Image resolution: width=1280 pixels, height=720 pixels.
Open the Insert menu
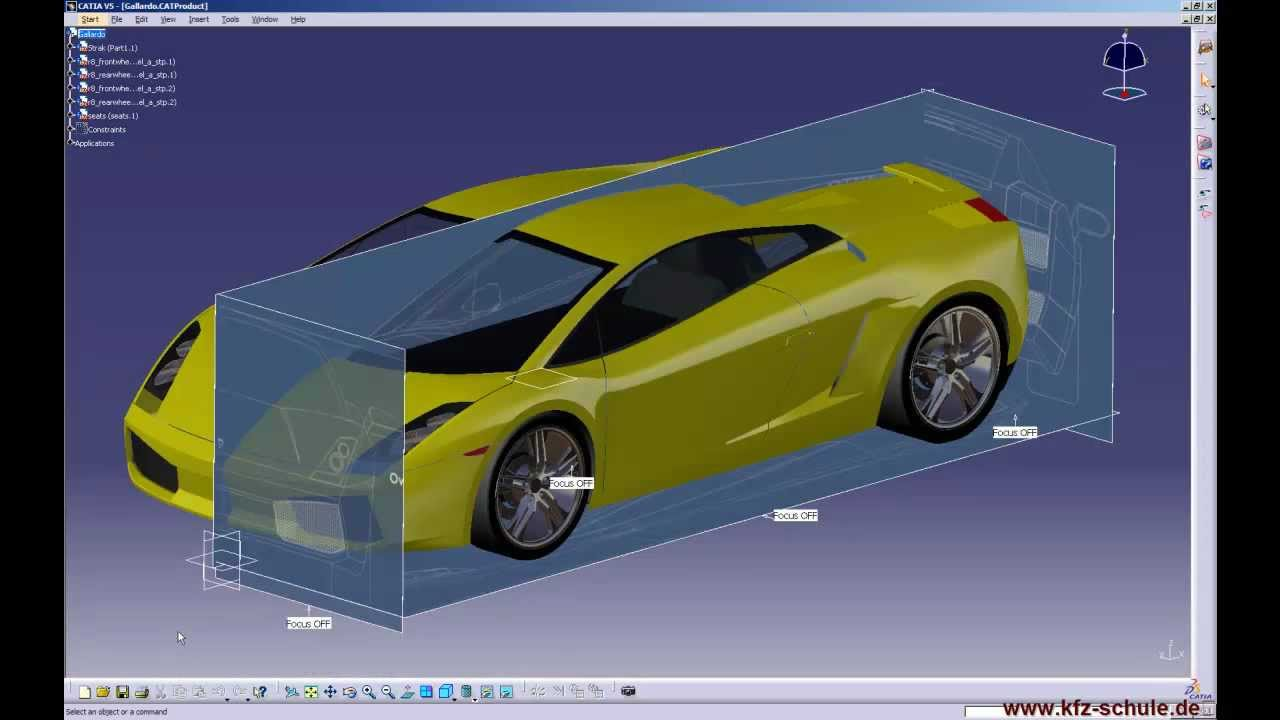[199, 19]
